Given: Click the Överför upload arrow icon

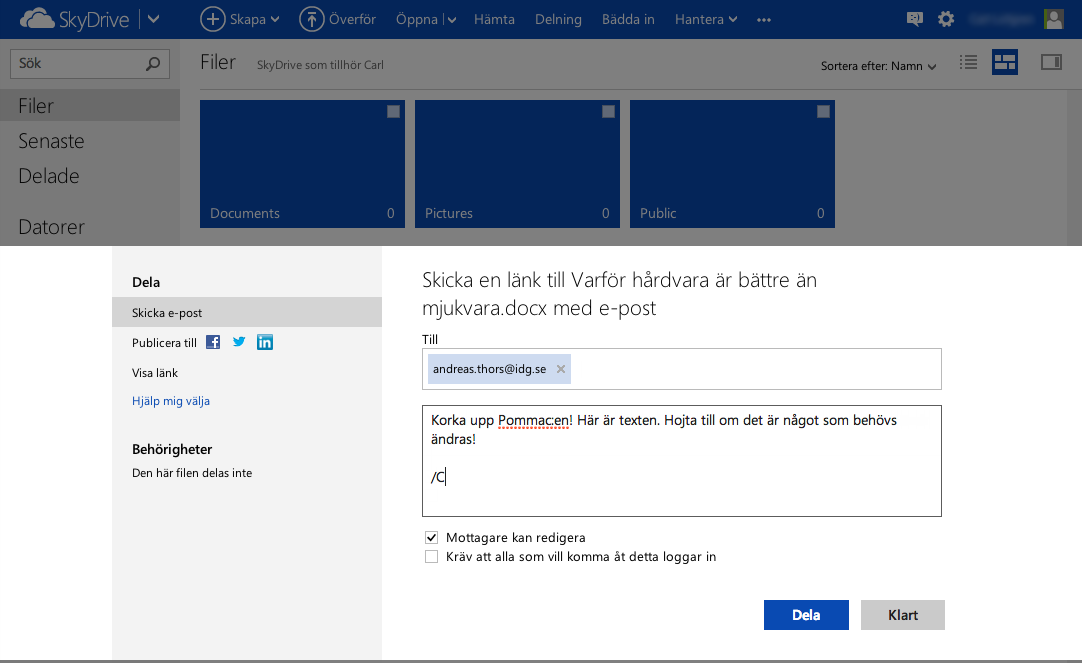Looking at the screenshot, I should click(x=311, y=19).
